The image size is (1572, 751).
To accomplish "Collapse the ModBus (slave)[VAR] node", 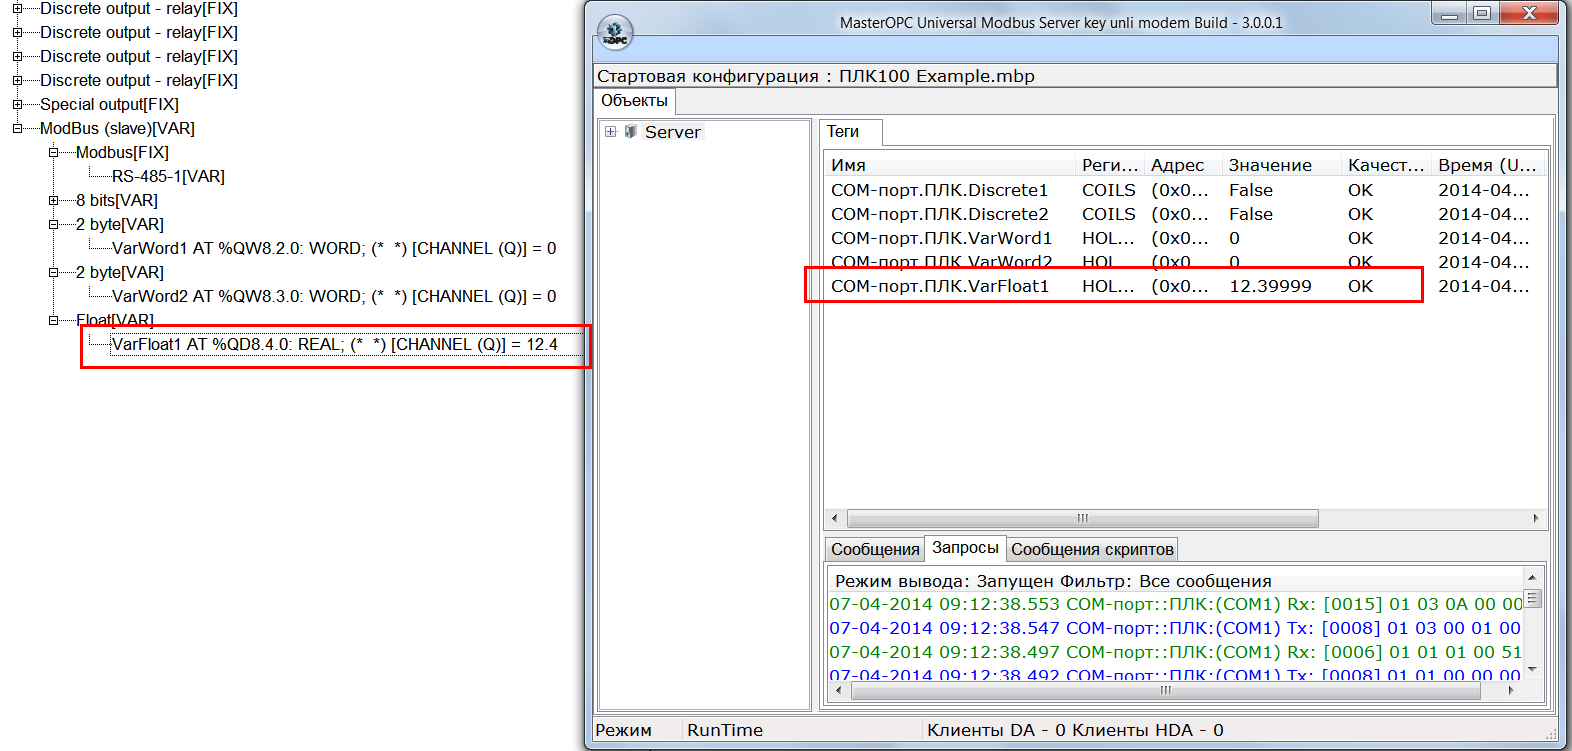I will pyautogui.click(x=17, y=128).
